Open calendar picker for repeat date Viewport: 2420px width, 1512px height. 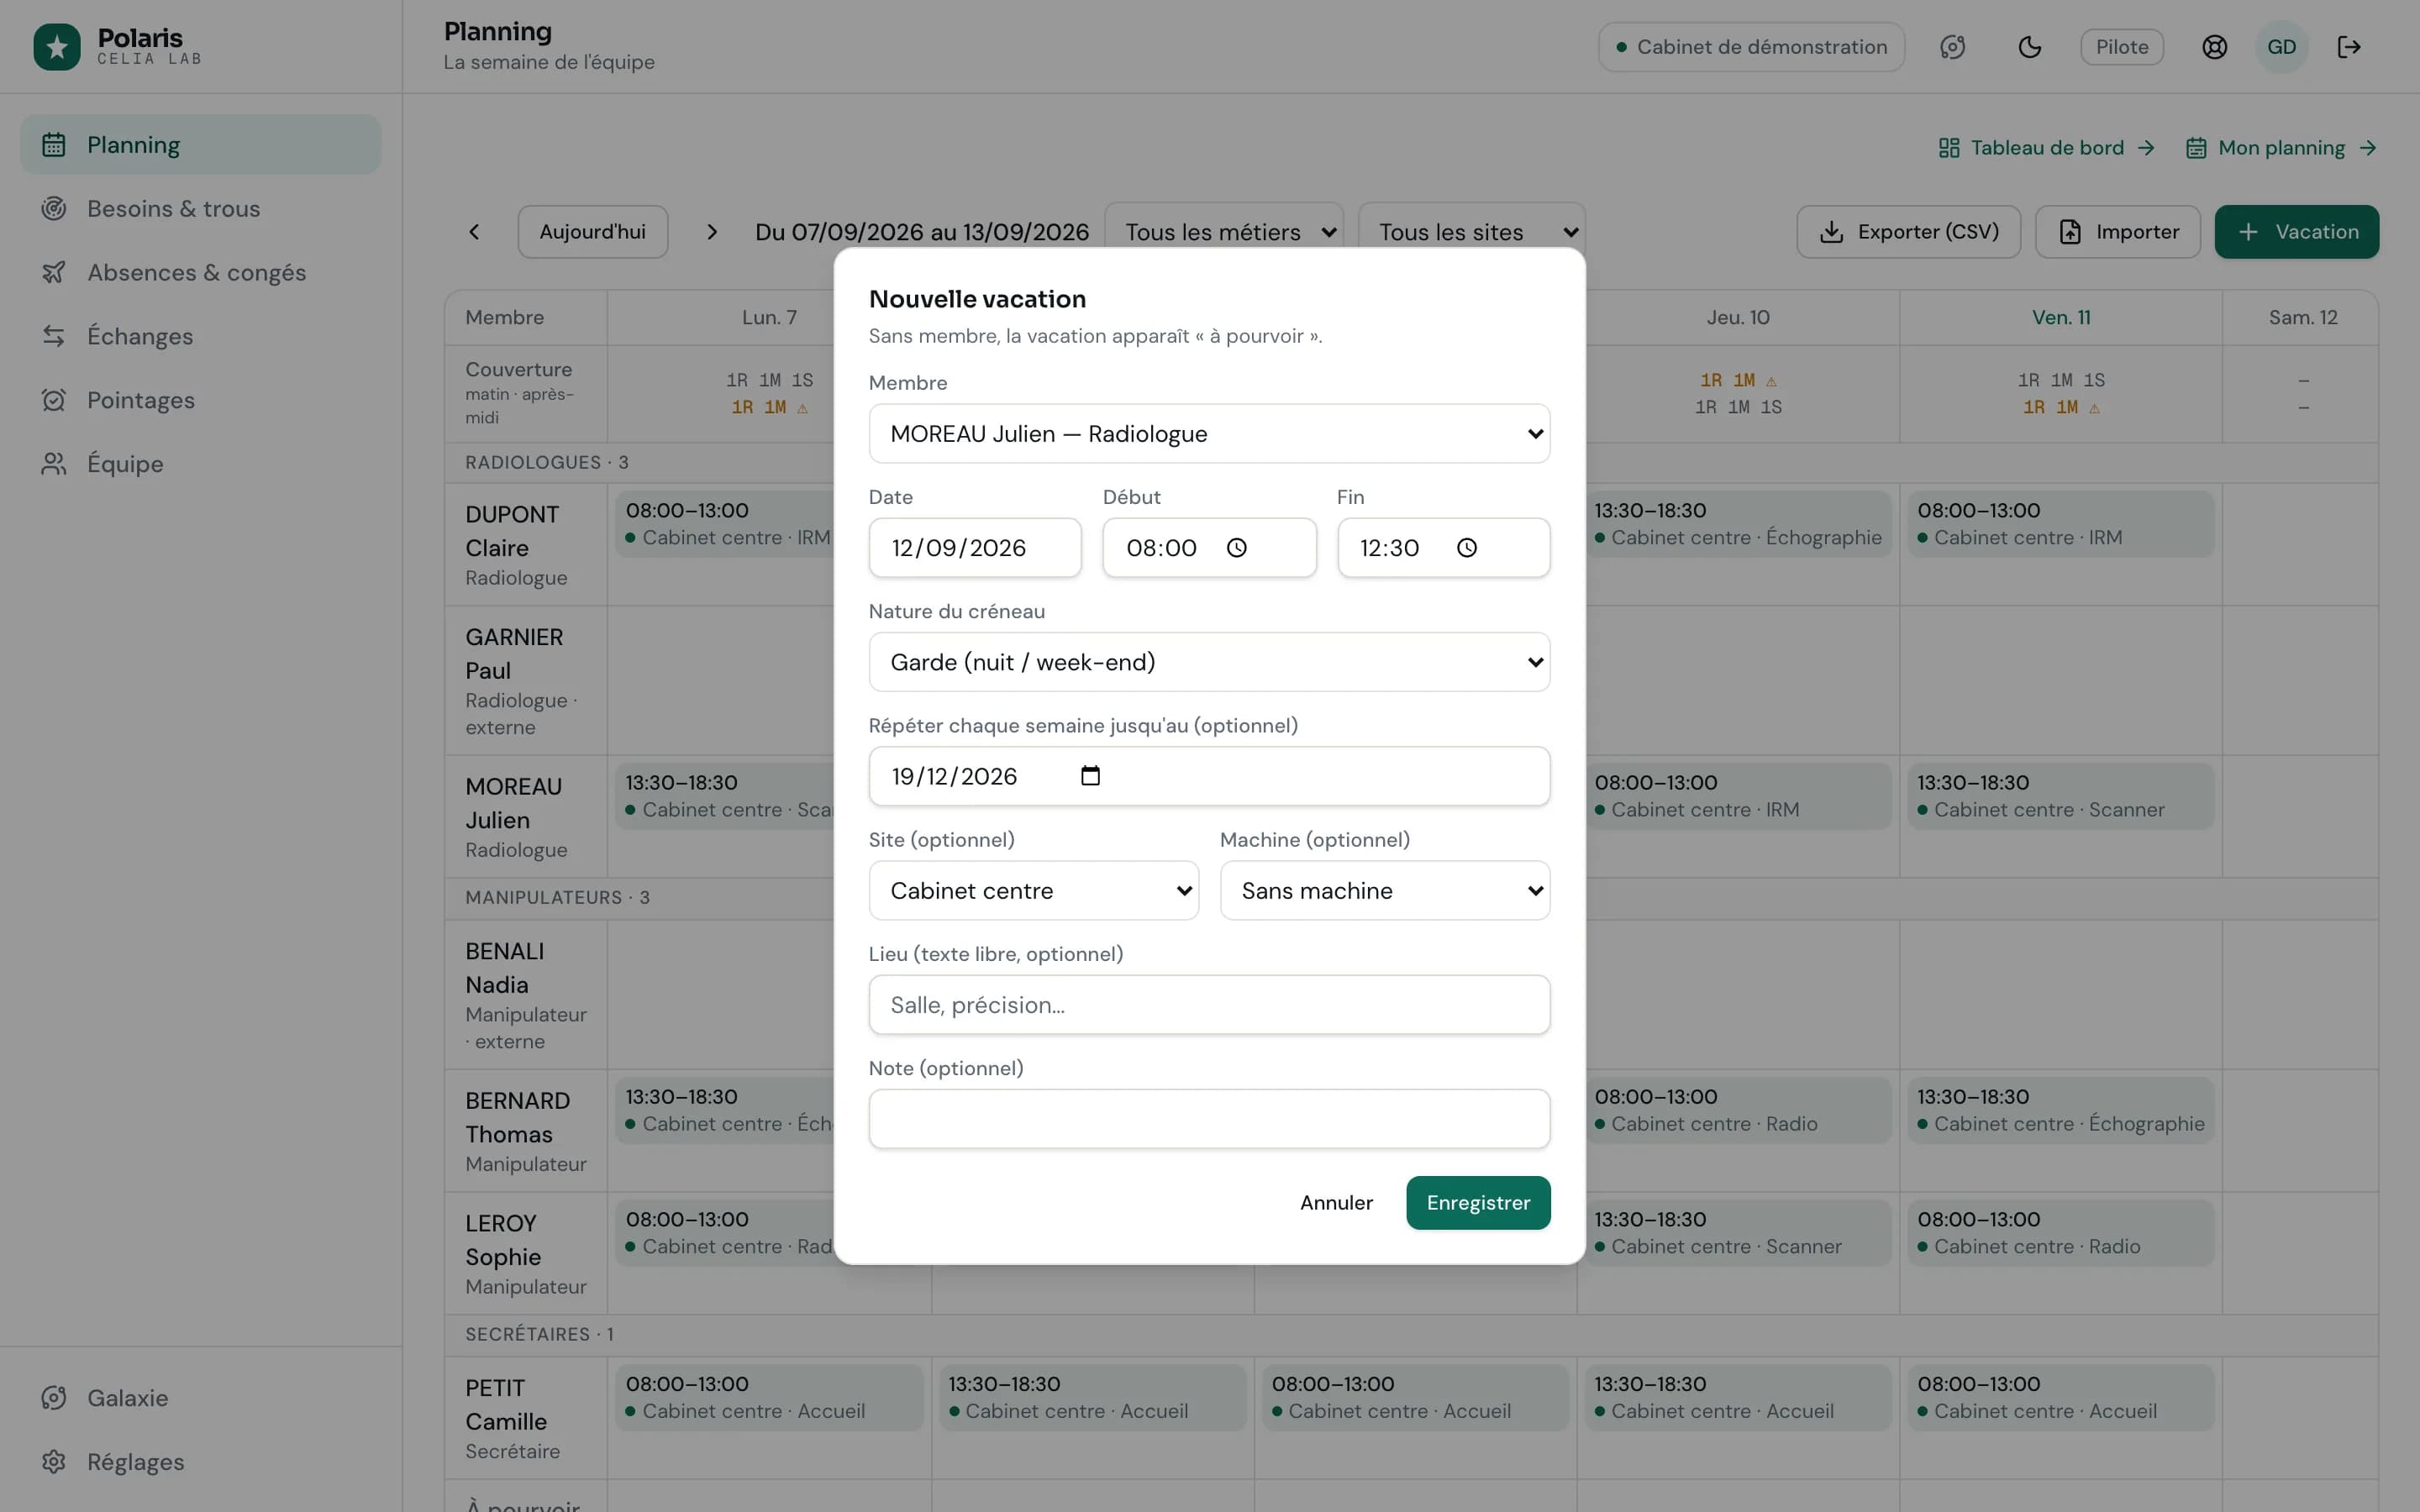click(1091, 776)
